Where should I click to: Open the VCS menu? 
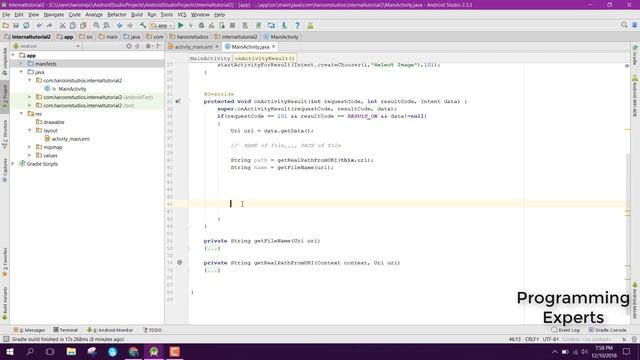pos(182,15)
